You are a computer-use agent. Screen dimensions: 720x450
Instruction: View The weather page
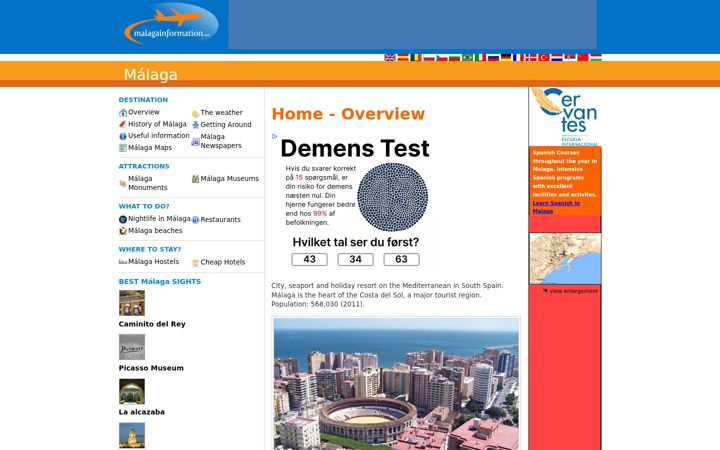pyautogui.click(x=221, y=112)
